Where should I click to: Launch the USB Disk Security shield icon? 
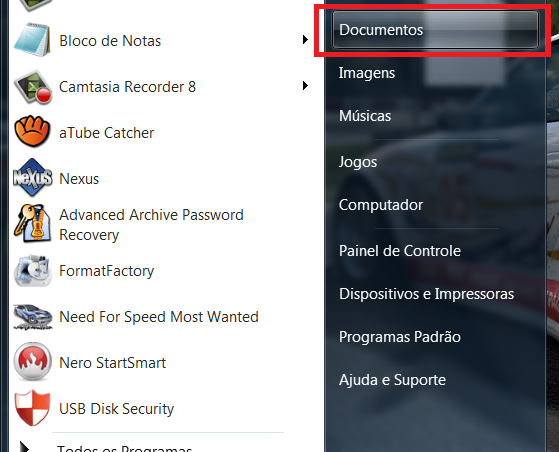[32, 408]
